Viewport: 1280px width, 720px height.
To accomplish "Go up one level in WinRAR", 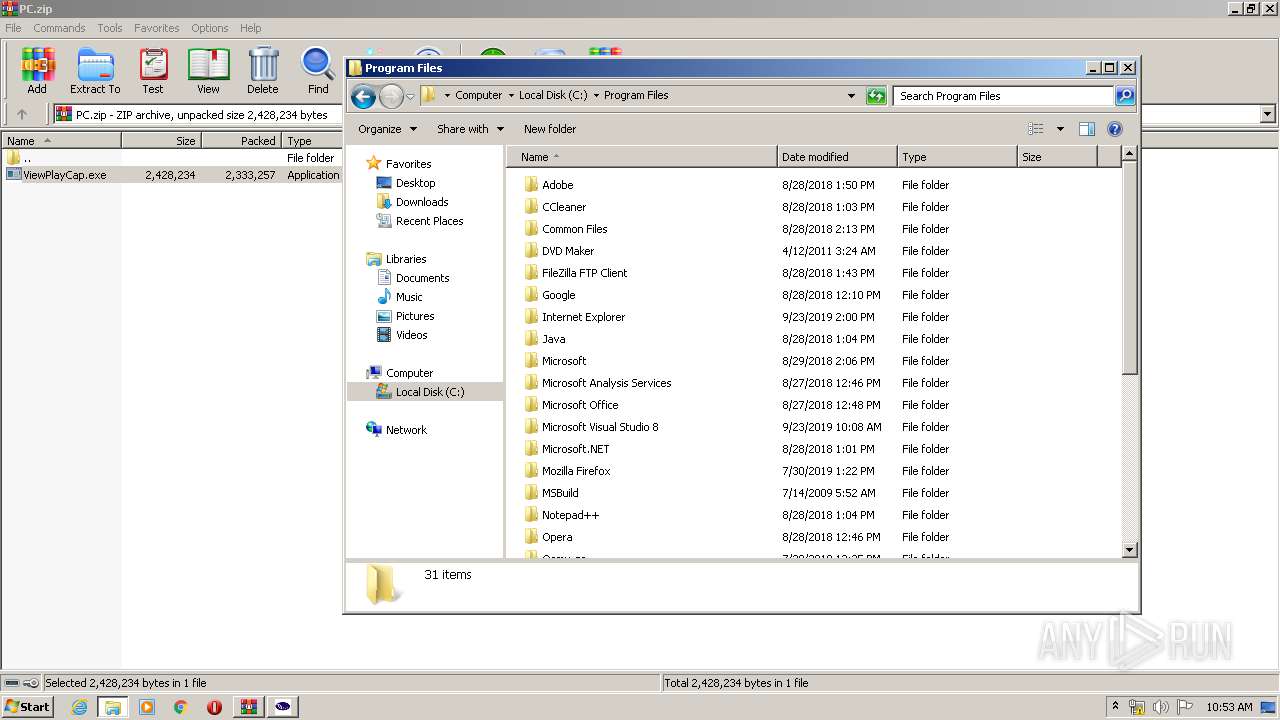I will 22,115.
